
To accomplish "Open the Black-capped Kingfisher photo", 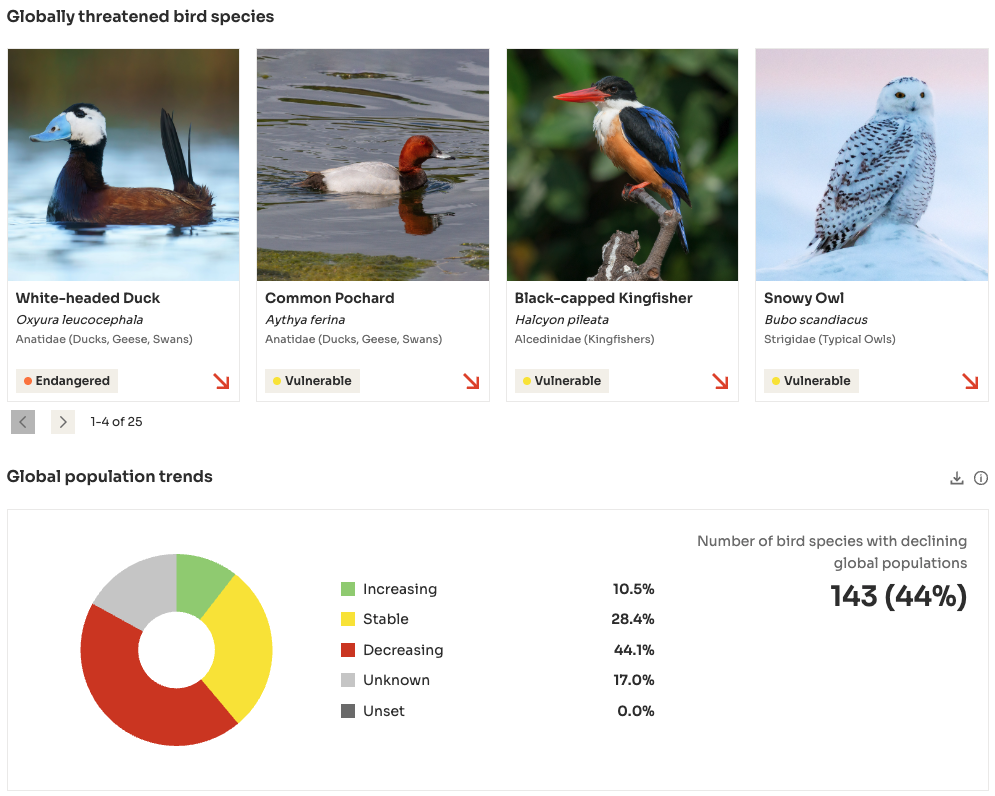I will 622,165.
